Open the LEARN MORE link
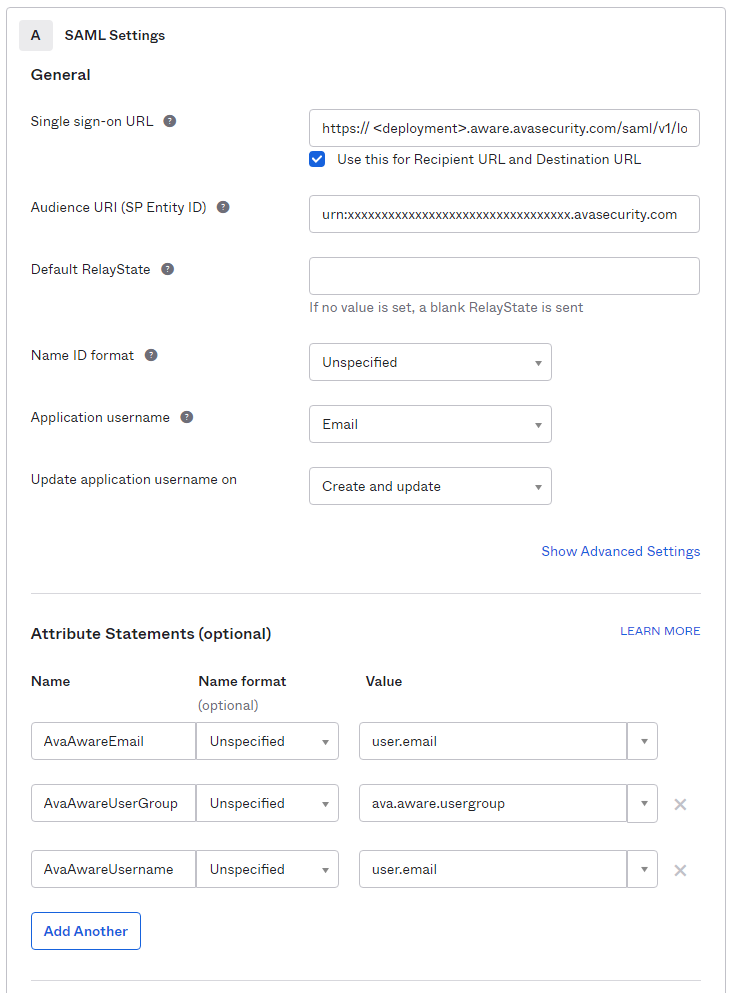733x1006 pixels. [x=660, y=631]
